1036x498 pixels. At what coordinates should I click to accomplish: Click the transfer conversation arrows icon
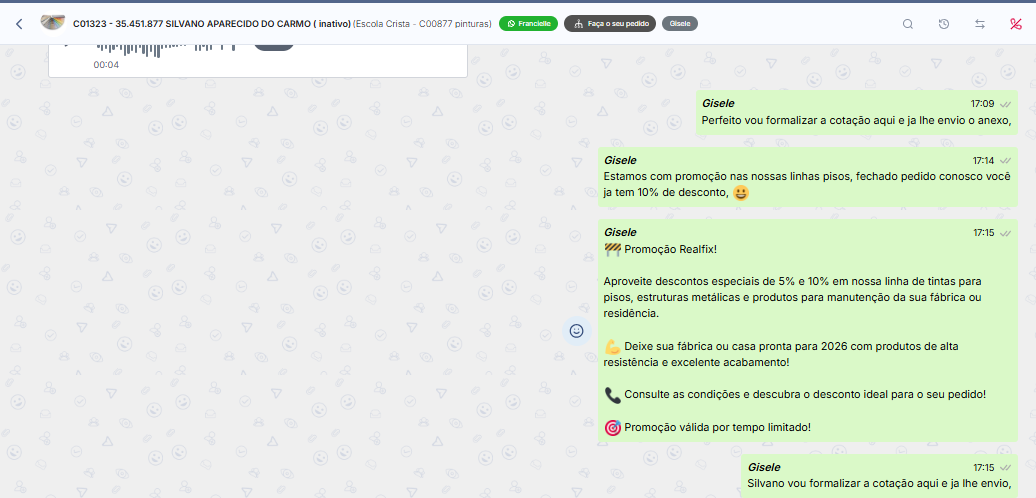pos(980,24)
